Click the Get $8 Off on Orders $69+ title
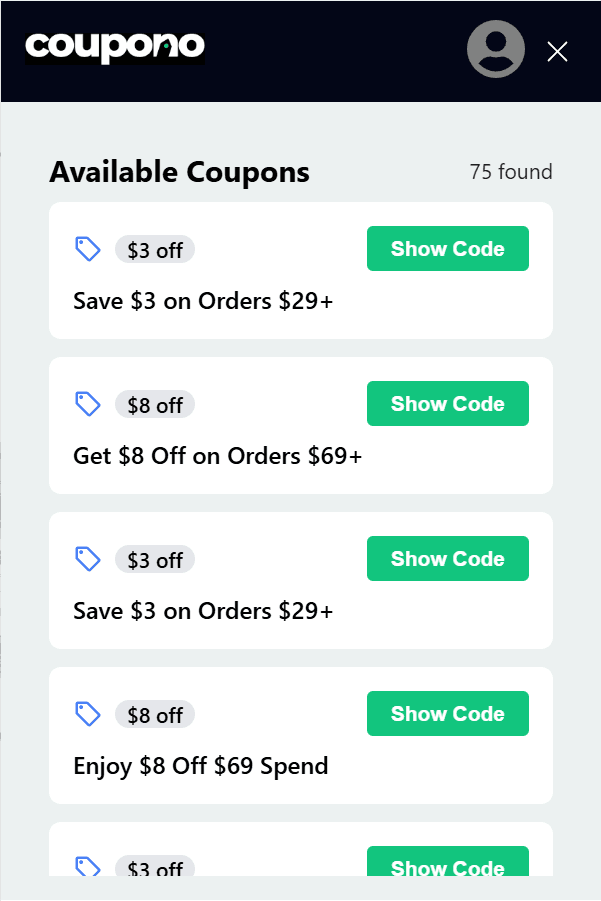The width and height of the screenshot is (601, 901). 218,455
